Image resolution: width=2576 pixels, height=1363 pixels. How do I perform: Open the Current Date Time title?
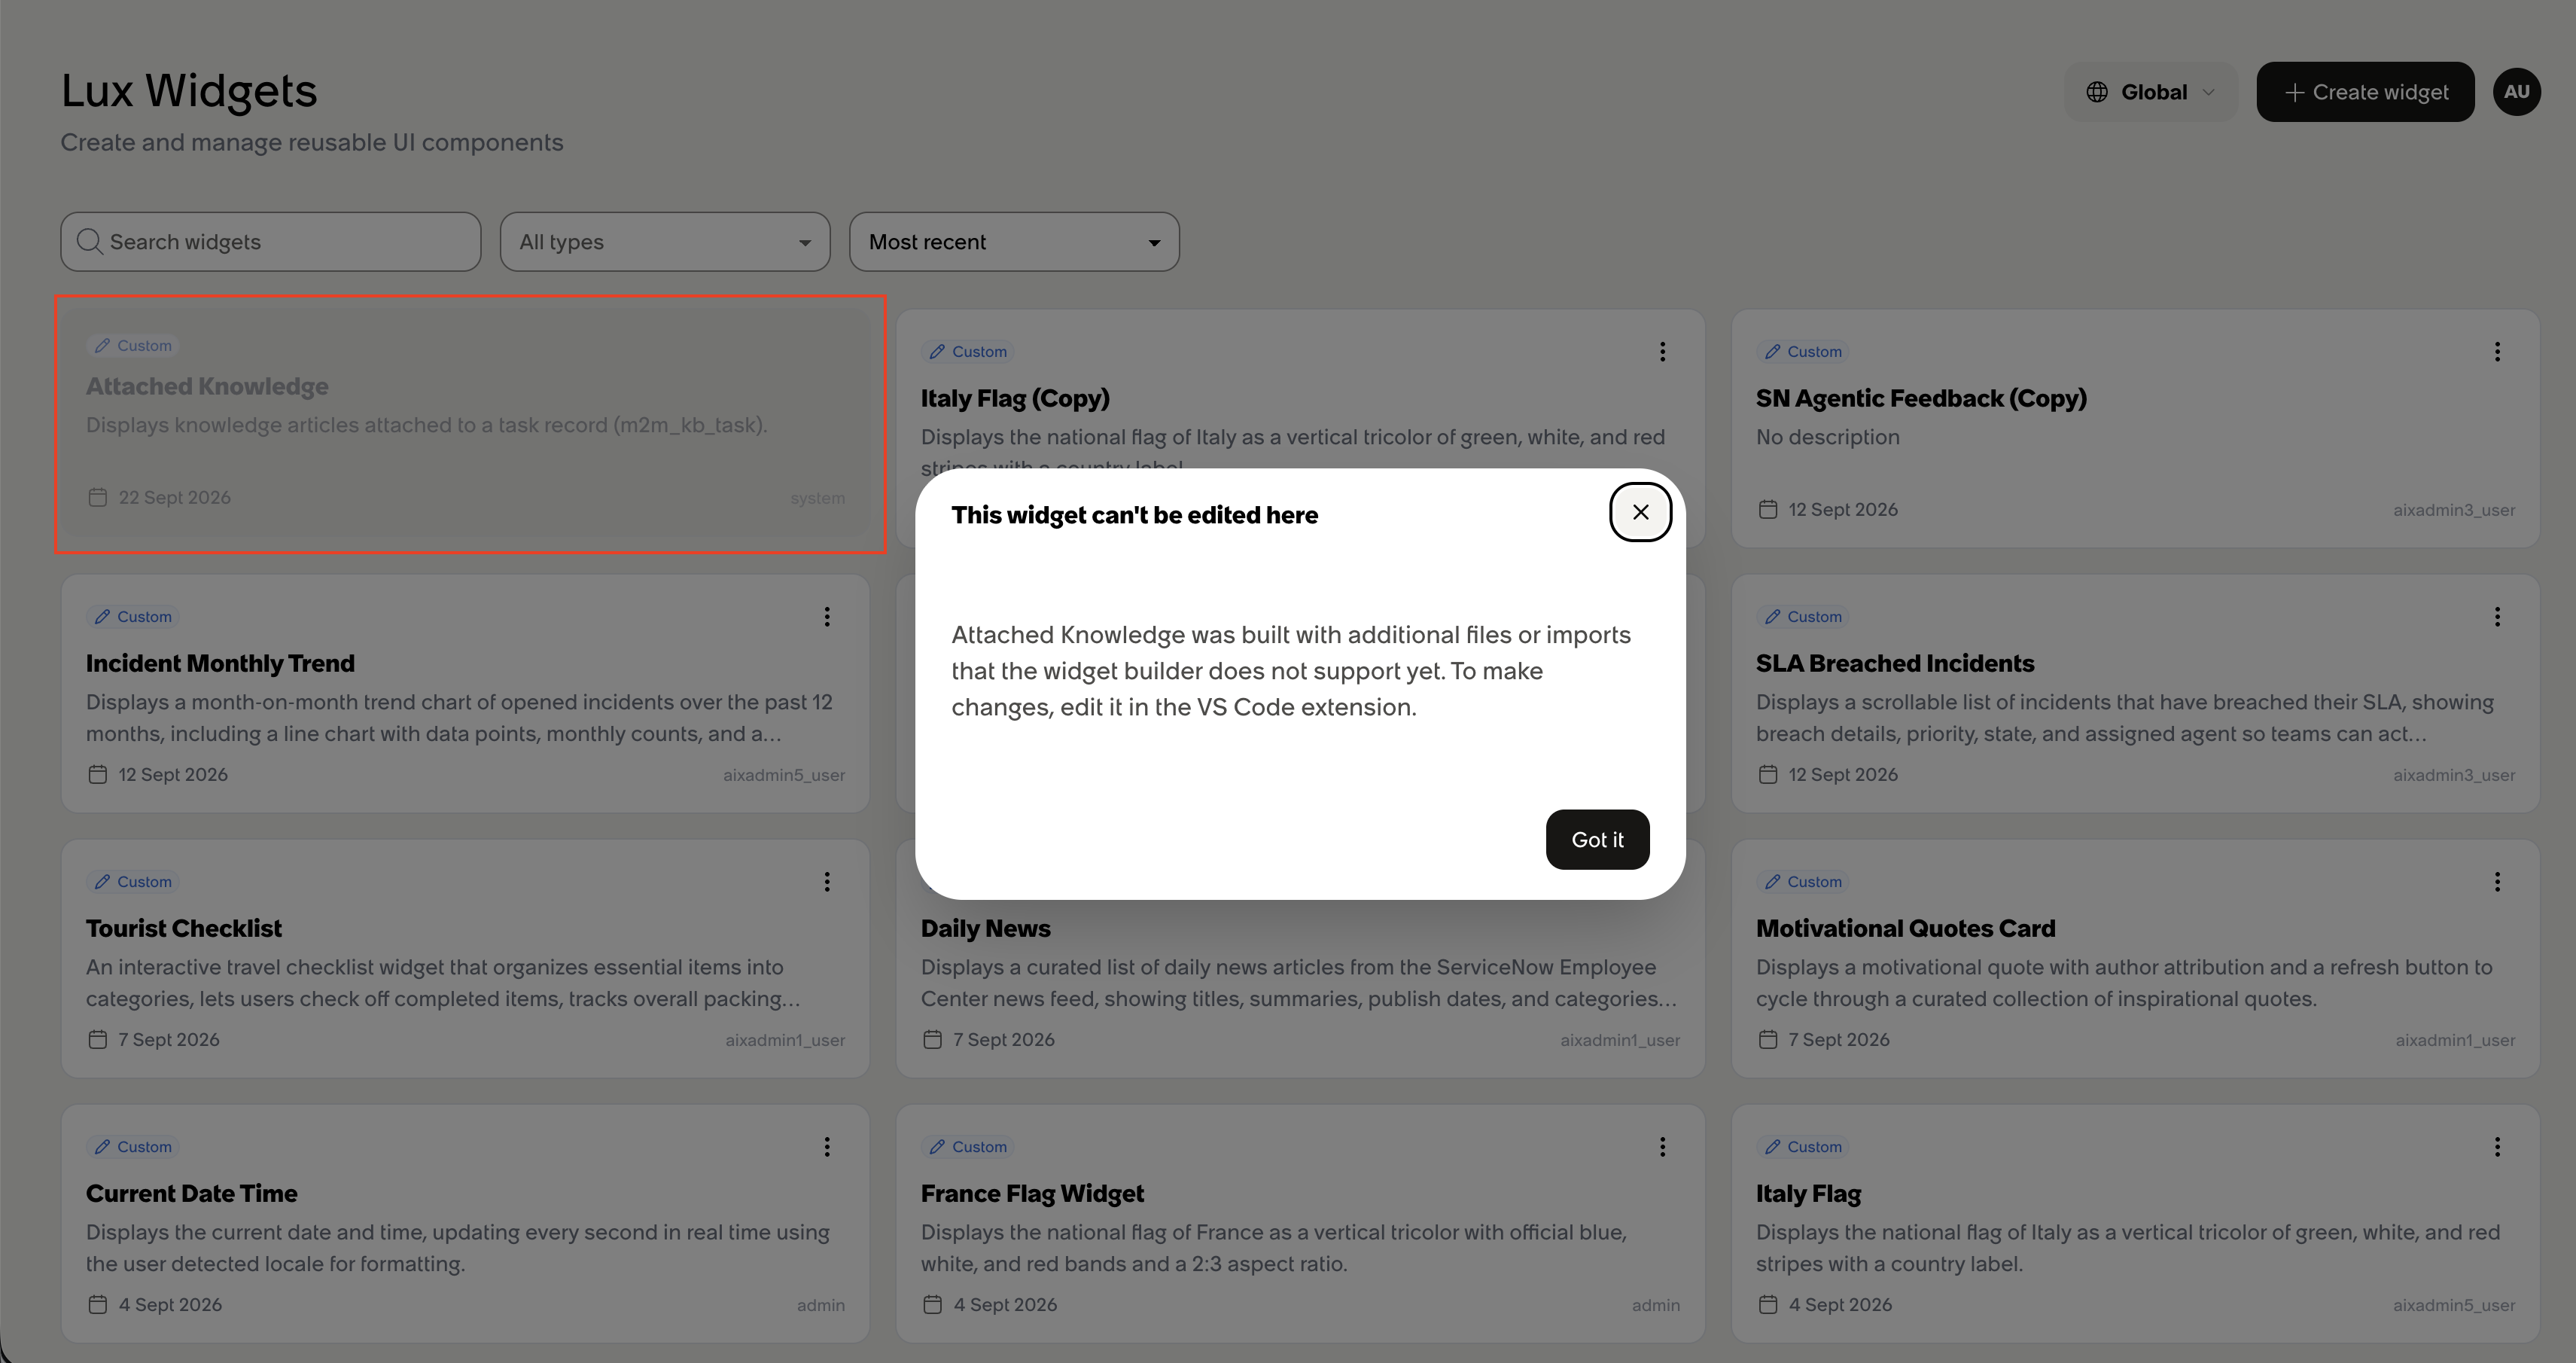pyautogui.click(x=192, y=1194)
